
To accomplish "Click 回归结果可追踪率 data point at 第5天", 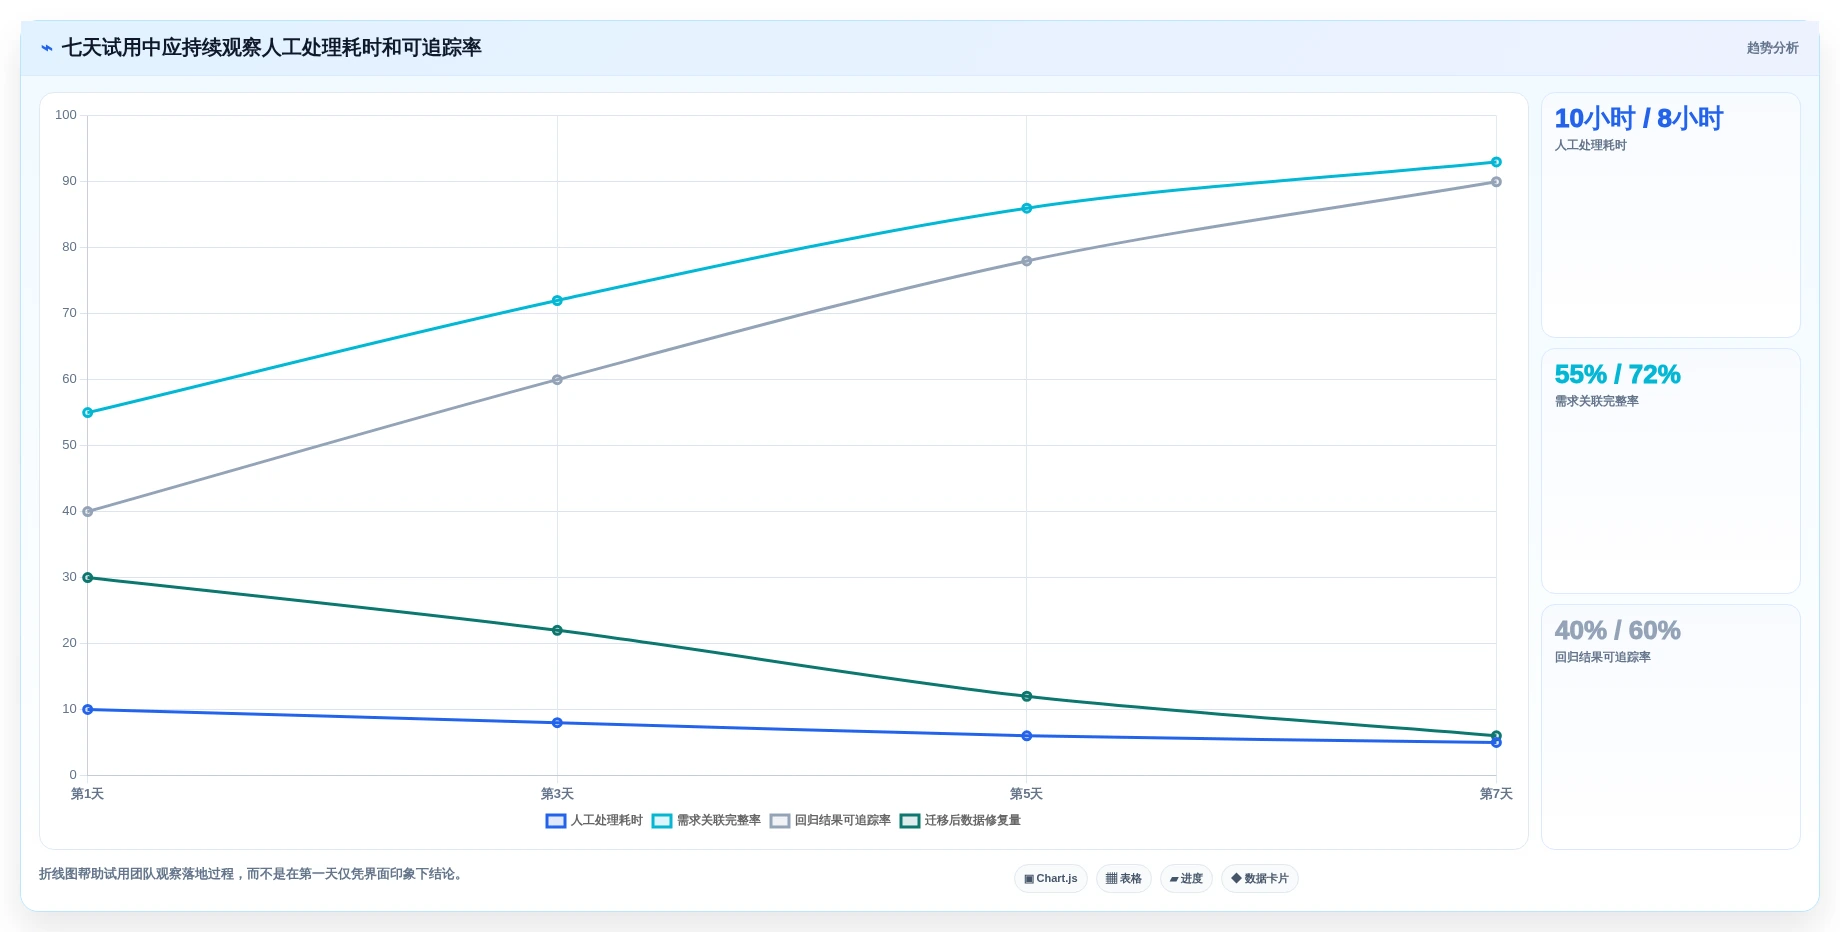I will 1027,261.
